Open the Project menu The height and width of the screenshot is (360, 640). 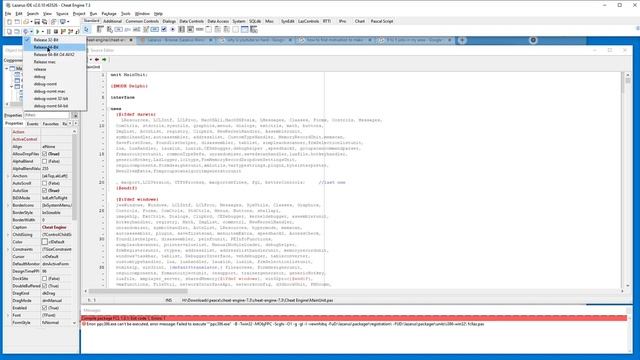[79, 13]
